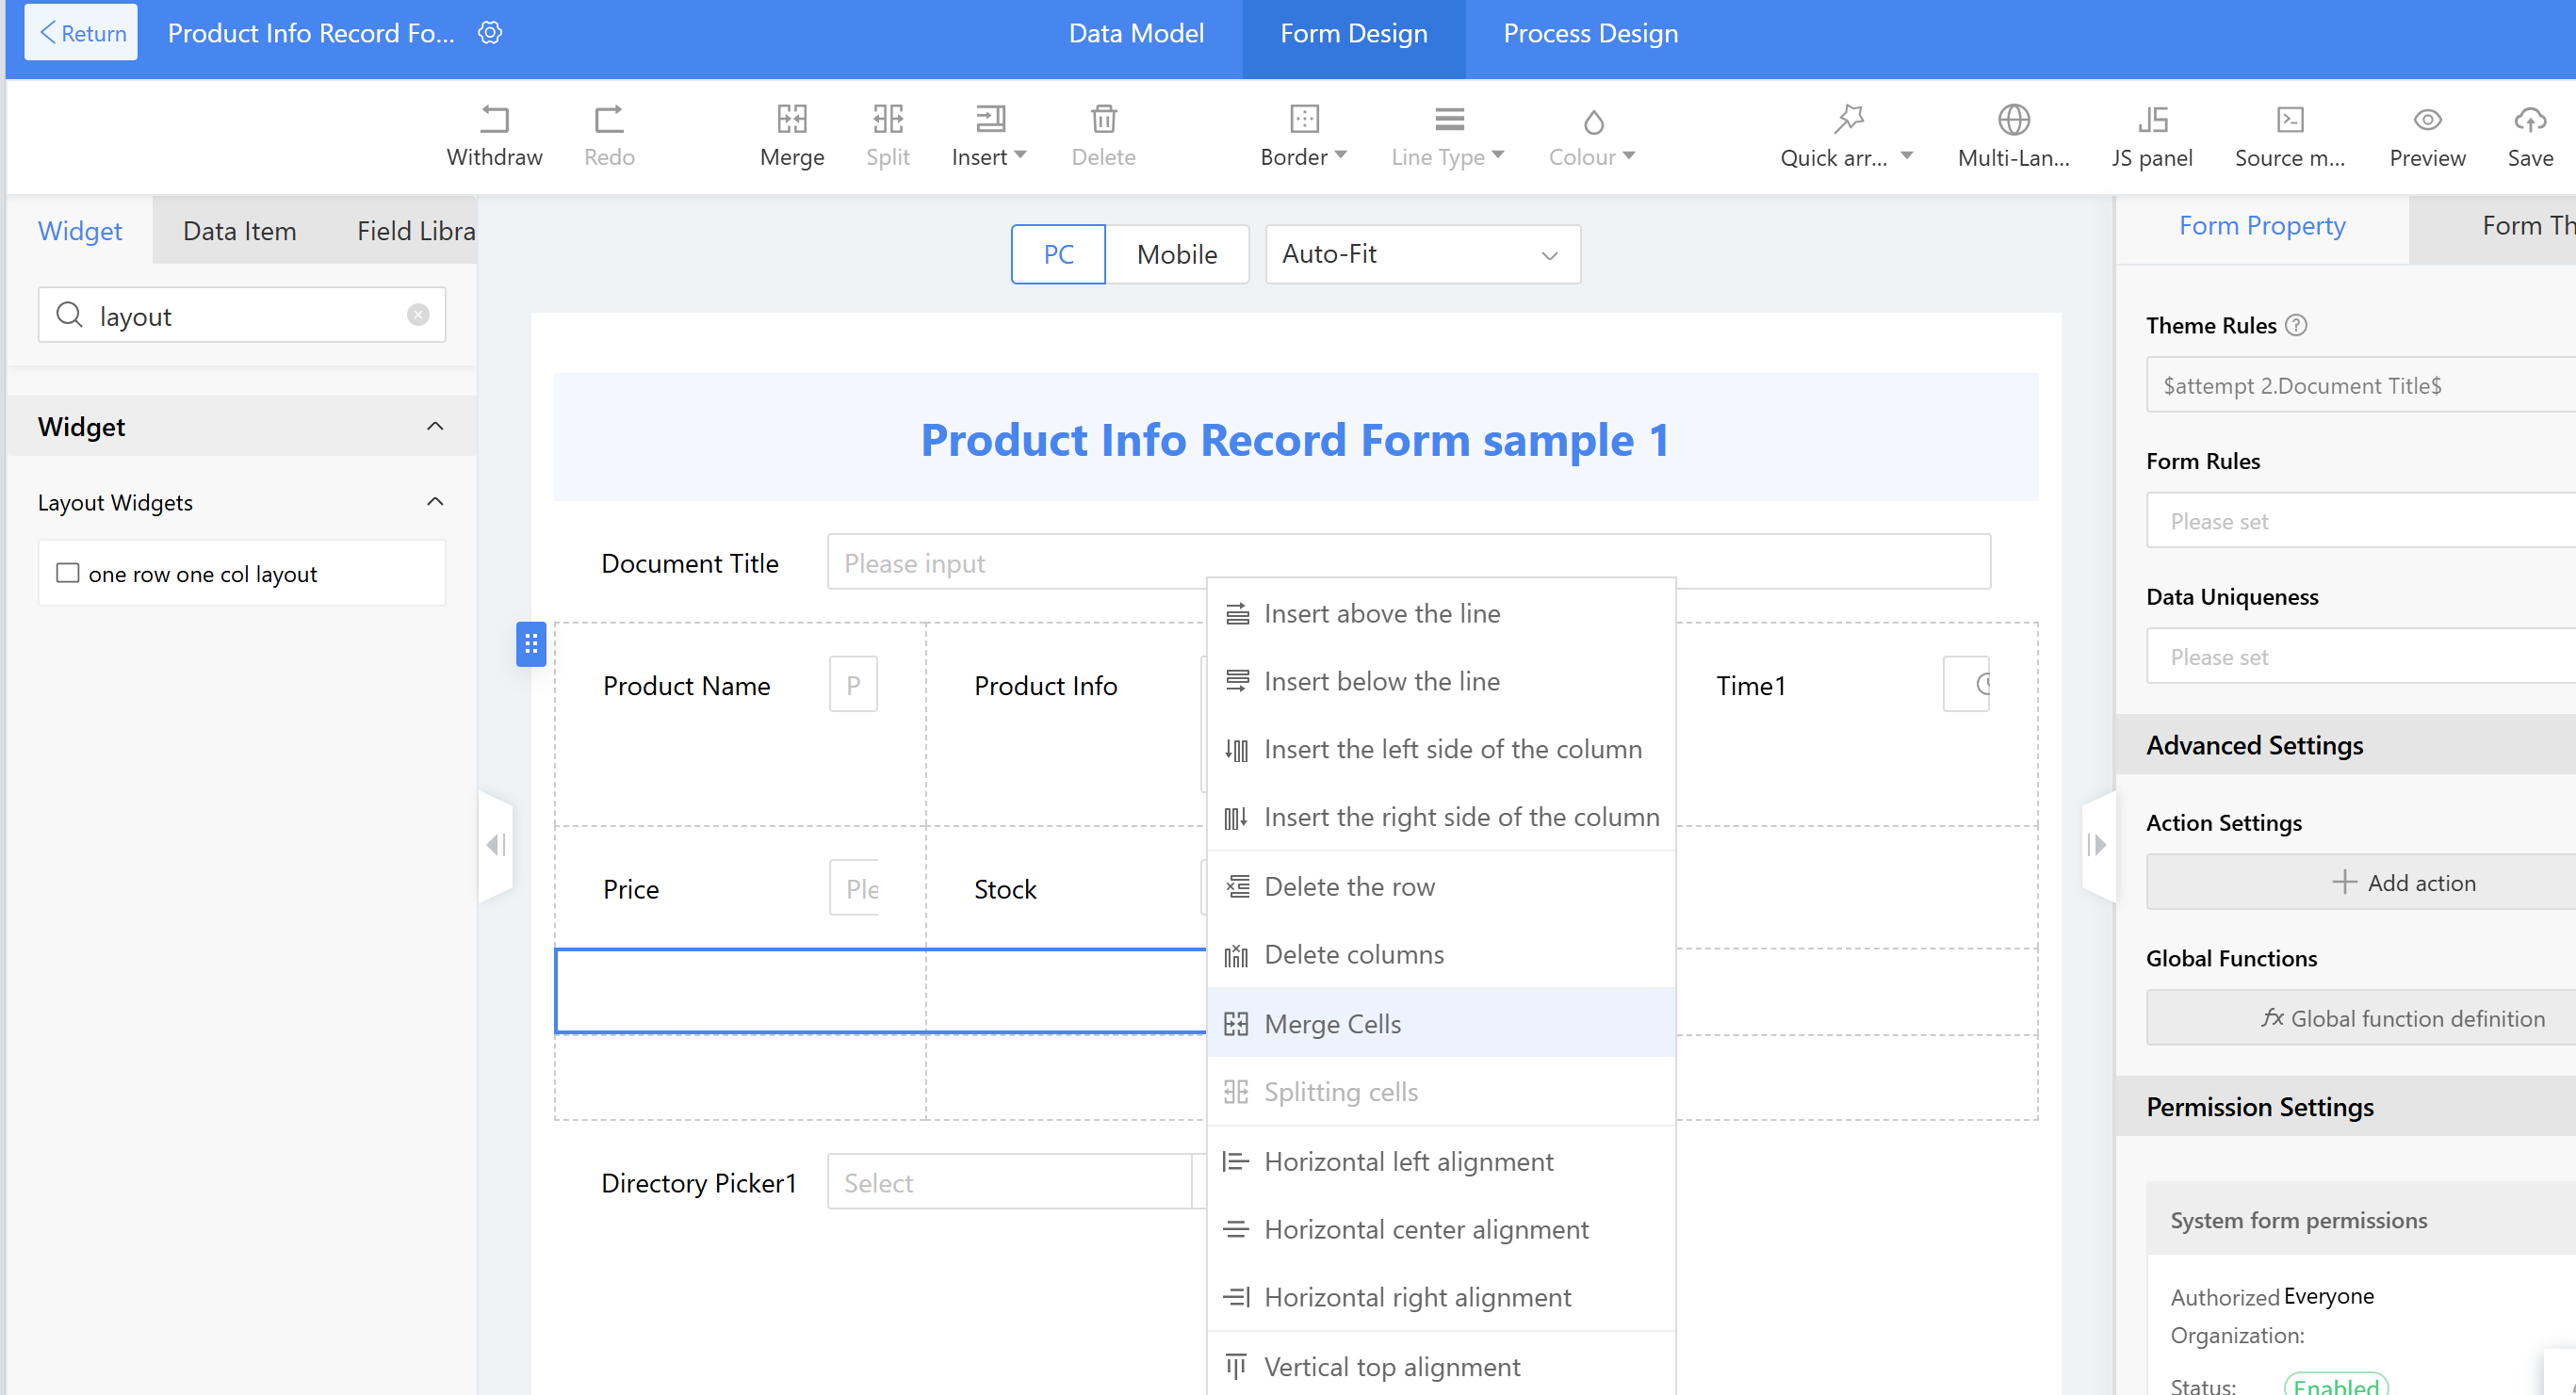Viewport: 2576px width, 1395px height.
Task: Switch to Process Design tab
Action: point(1590,33)
